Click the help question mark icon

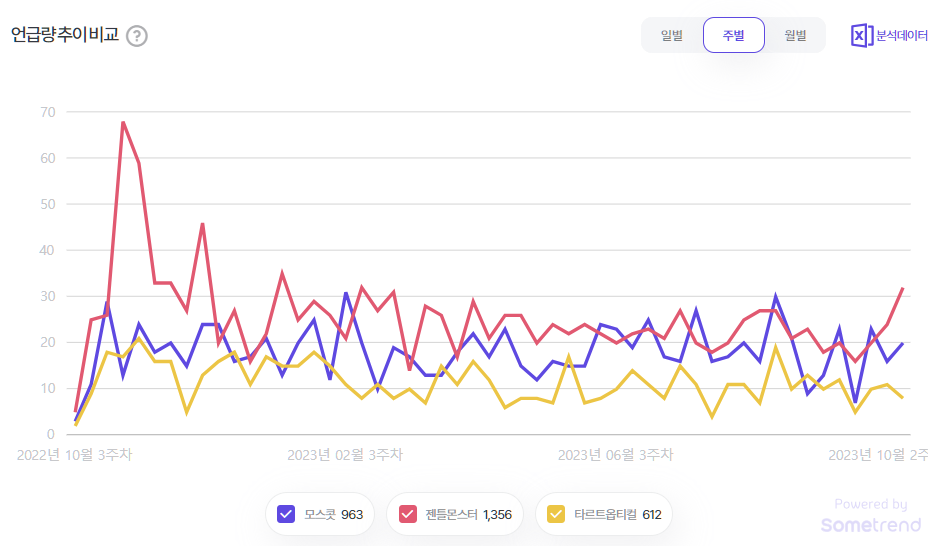tap(137, 36)
